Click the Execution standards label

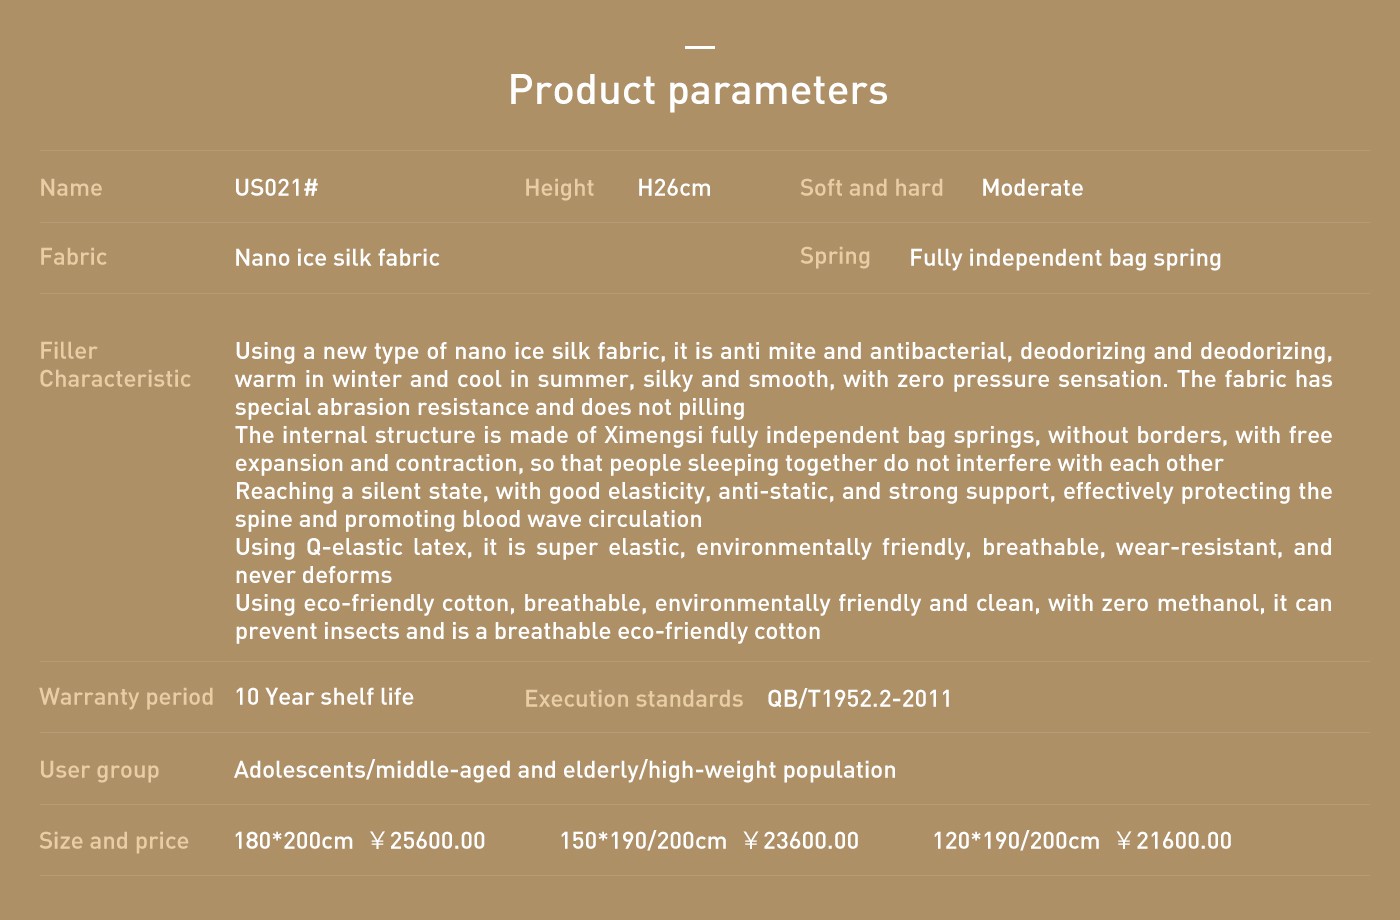634,699
